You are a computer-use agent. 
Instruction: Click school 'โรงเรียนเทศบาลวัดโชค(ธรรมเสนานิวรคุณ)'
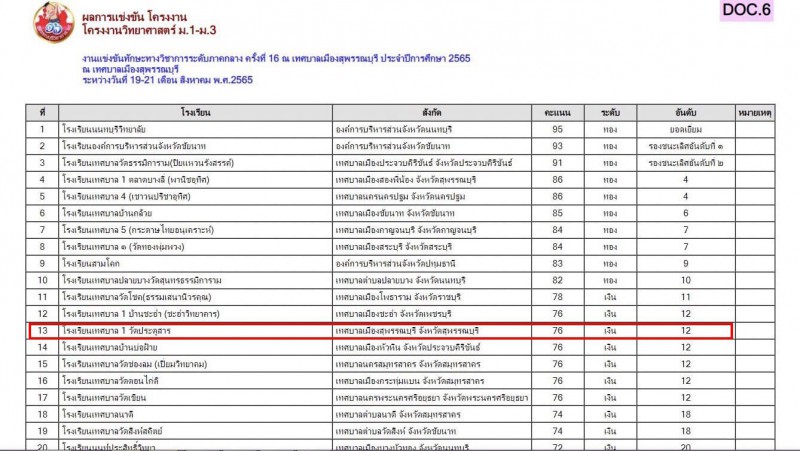pos(137,297)
